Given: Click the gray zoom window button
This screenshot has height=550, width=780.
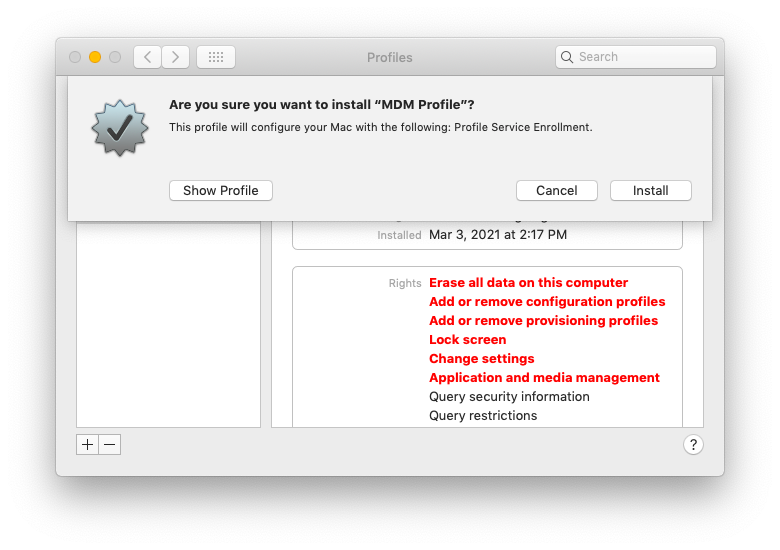Looking at the screenshot, I should coord(115,57).
